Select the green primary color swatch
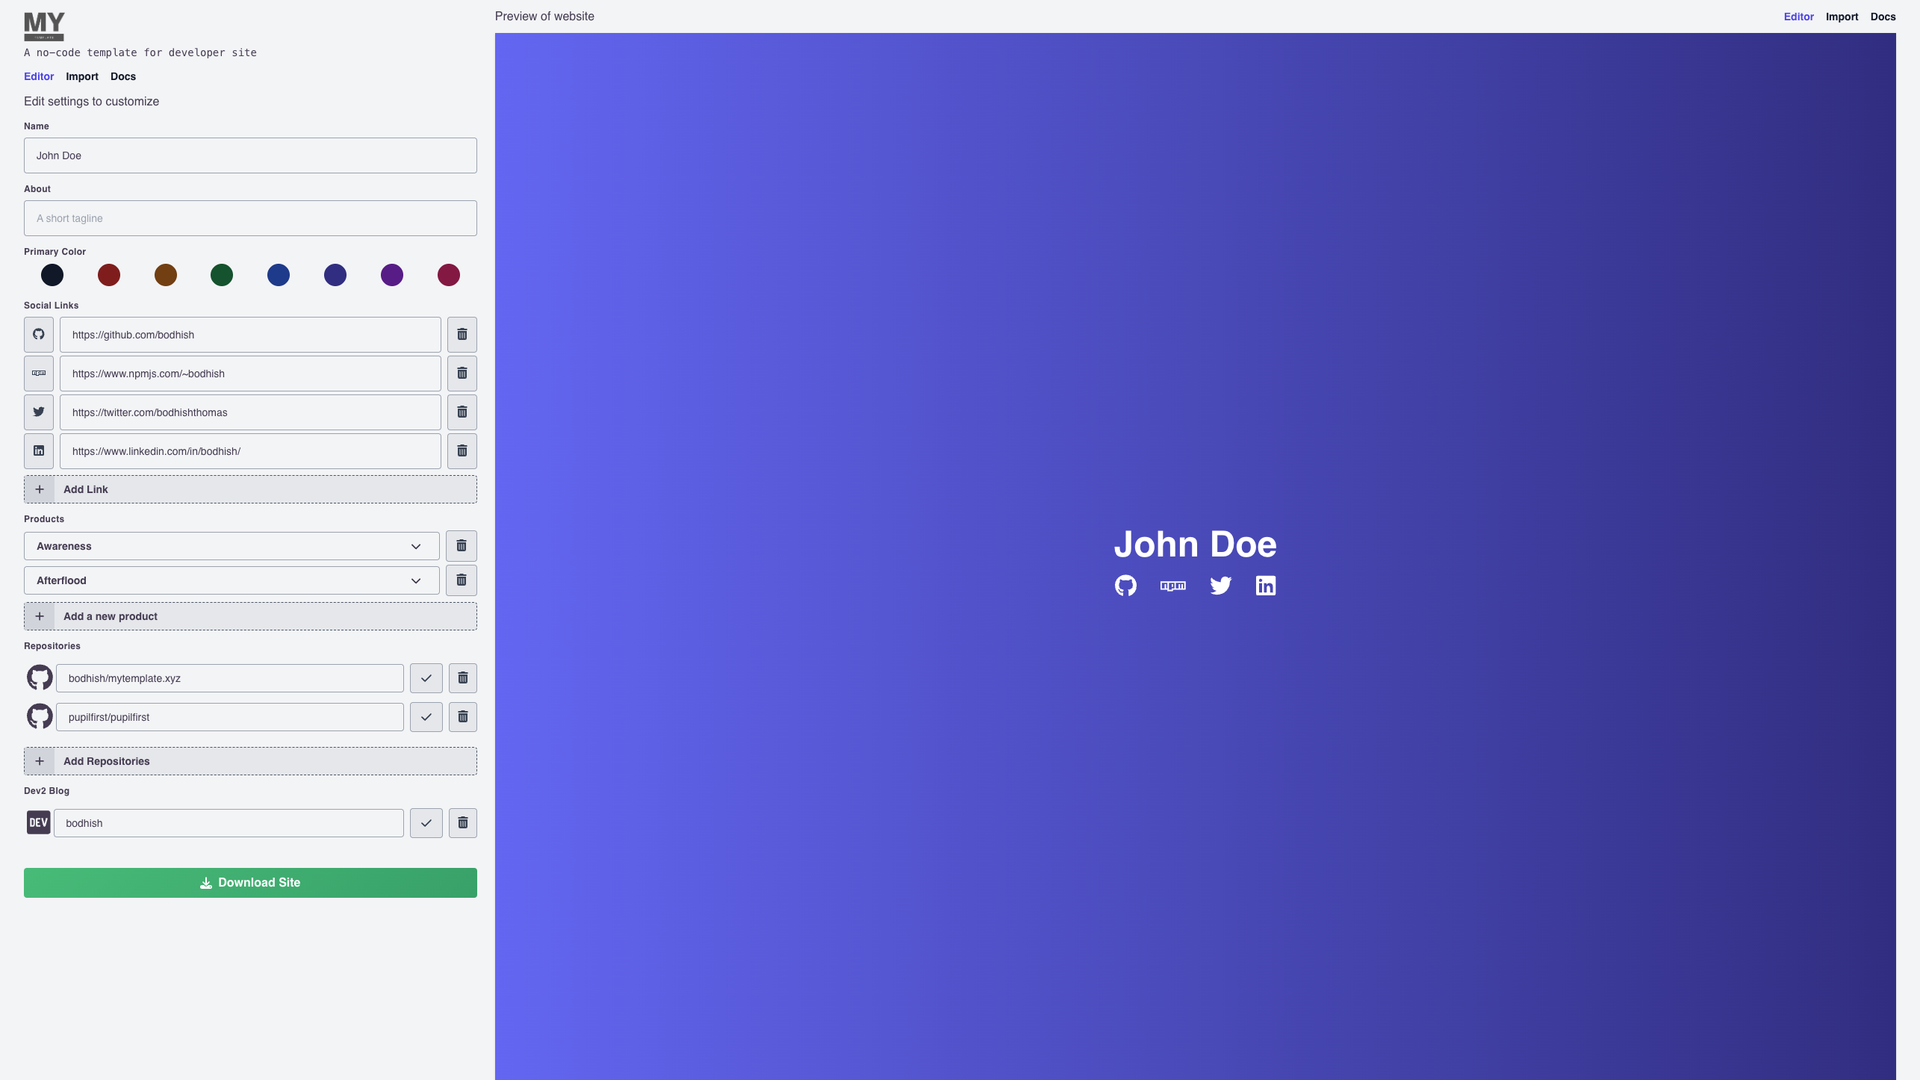 222,275
